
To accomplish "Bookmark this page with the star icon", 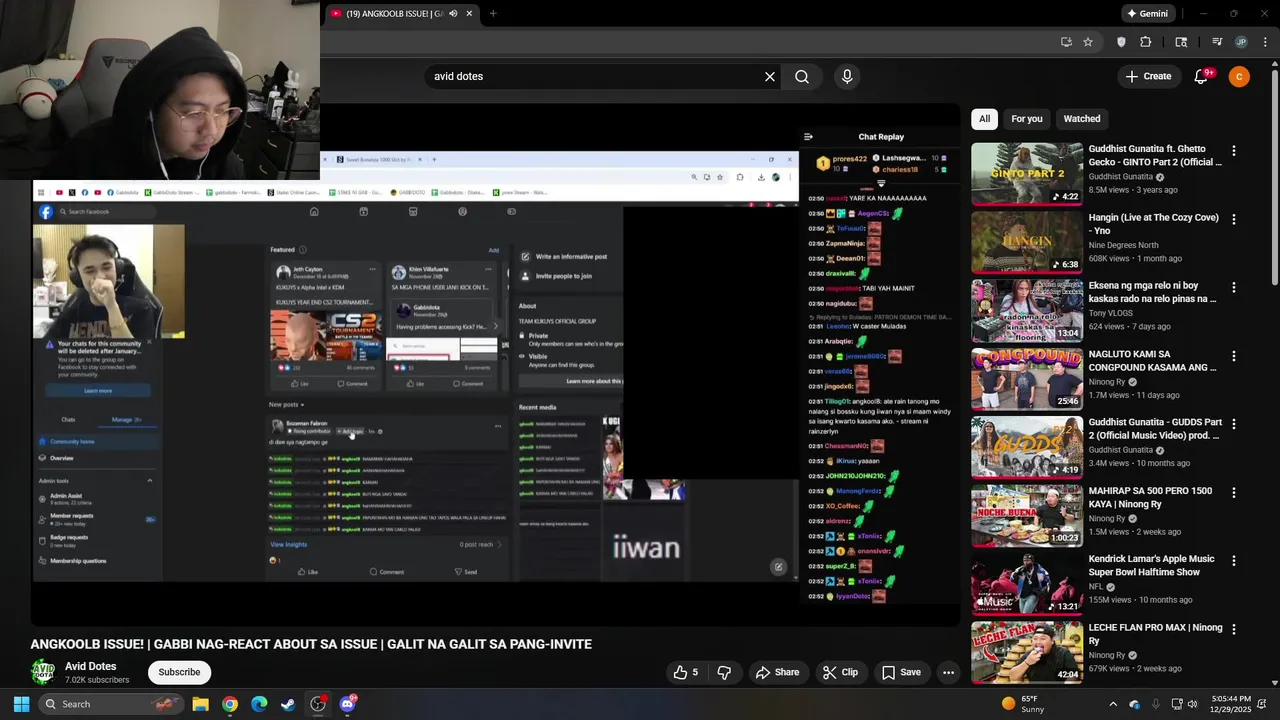I will (x=1088, y=42).
